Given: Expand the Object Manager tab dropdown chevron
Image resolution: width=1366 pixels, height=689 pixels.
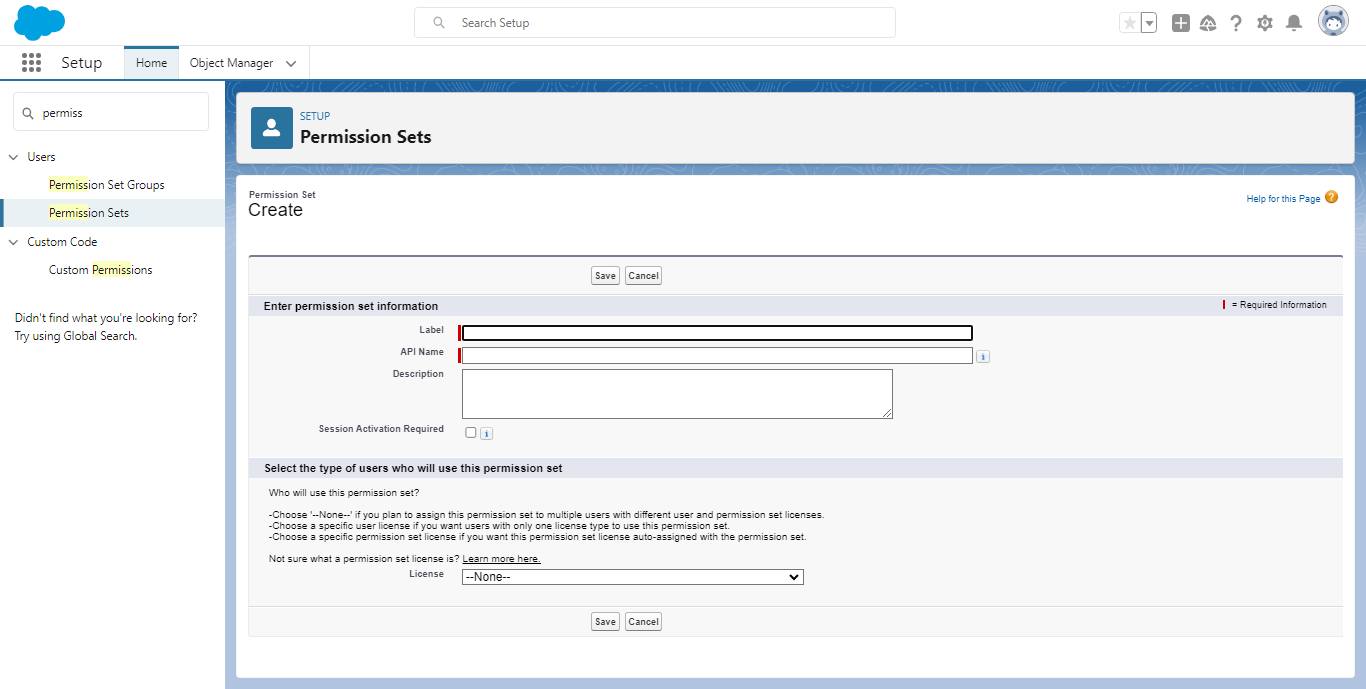Looking at the screenshot, I should (x=291, y=63).
